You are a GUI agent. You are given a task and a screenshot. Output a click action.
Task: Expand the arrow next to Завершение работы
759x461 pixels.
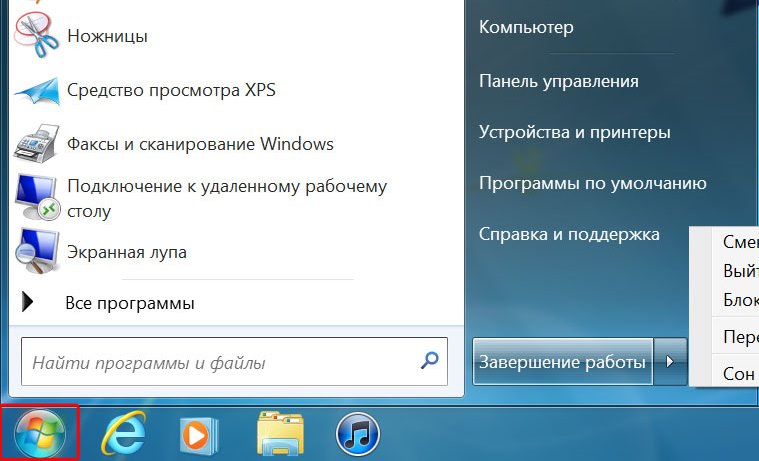coord(671,362)
